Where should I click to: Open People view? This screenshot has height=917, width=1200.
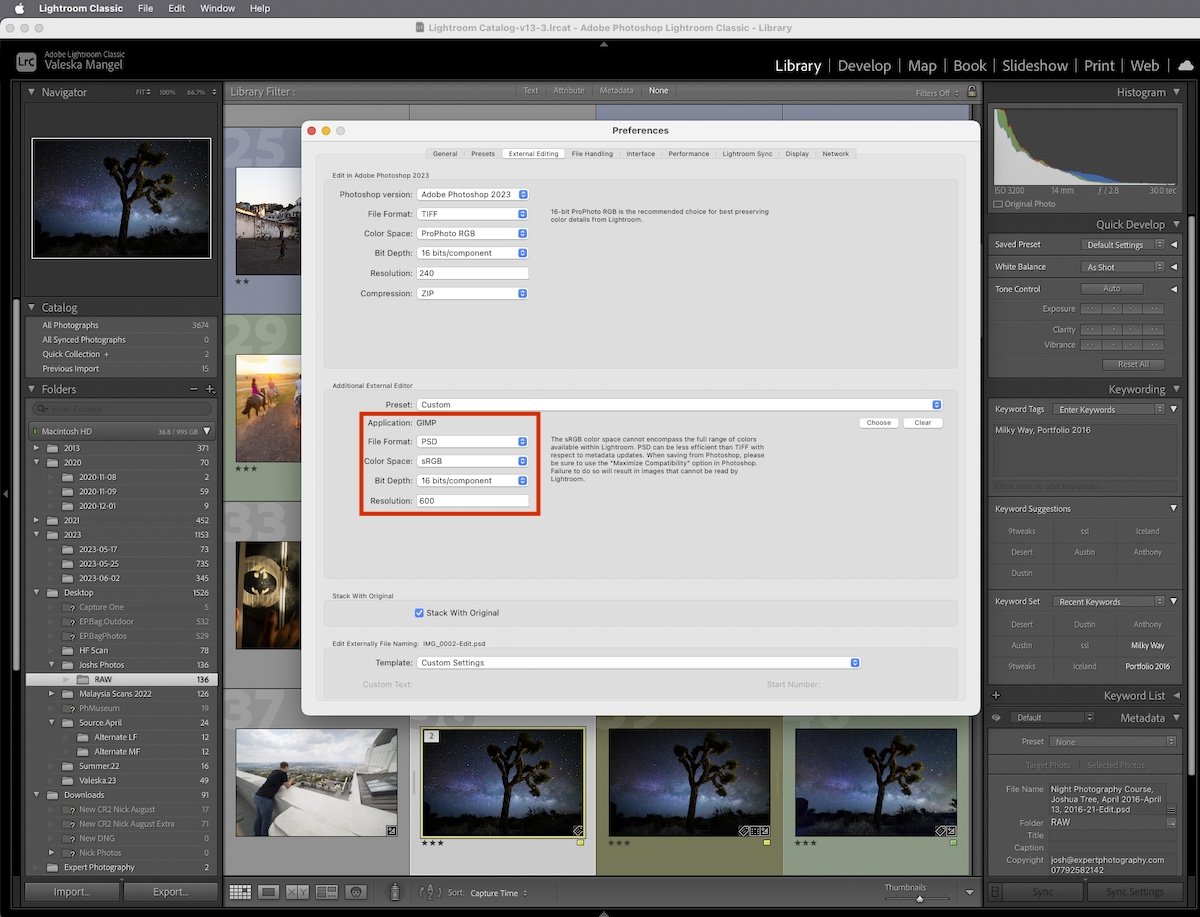click(x=355, y=892)
